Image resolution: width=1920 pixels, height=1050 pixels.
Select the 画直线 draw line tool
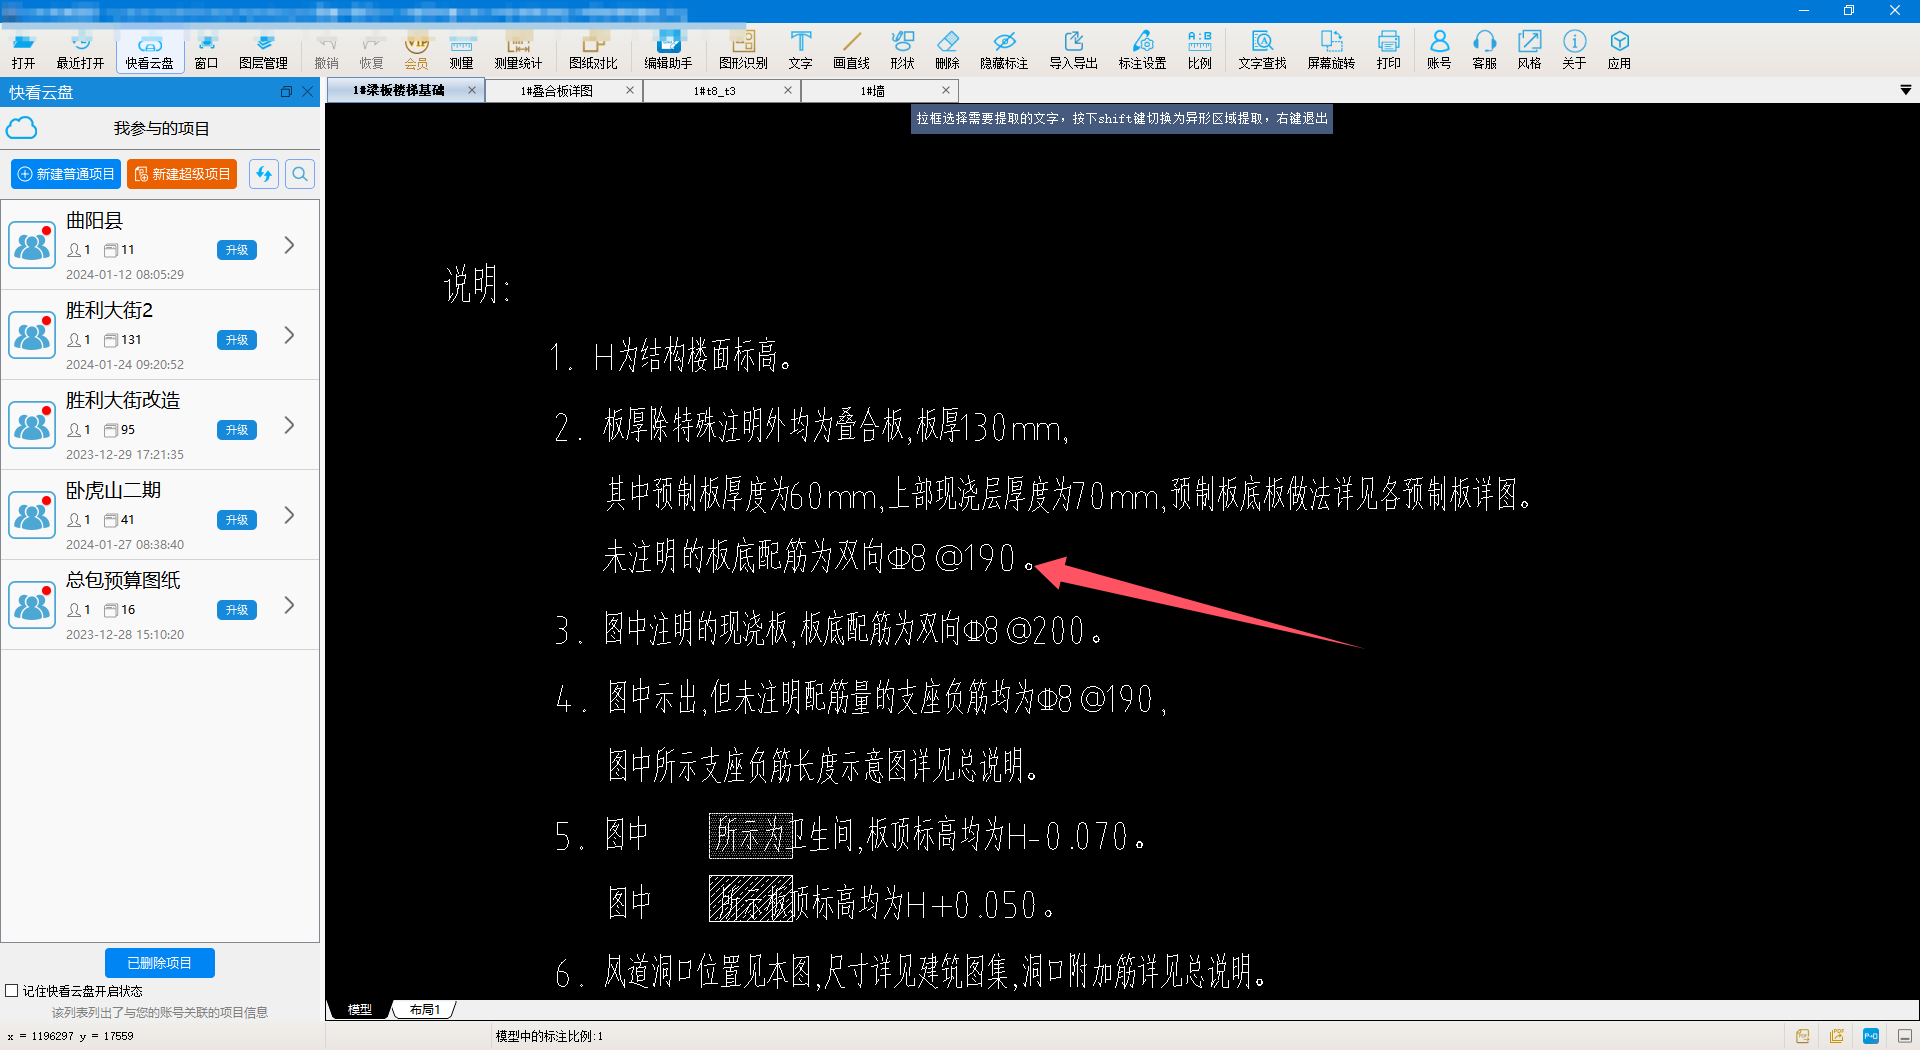[851, 50]
